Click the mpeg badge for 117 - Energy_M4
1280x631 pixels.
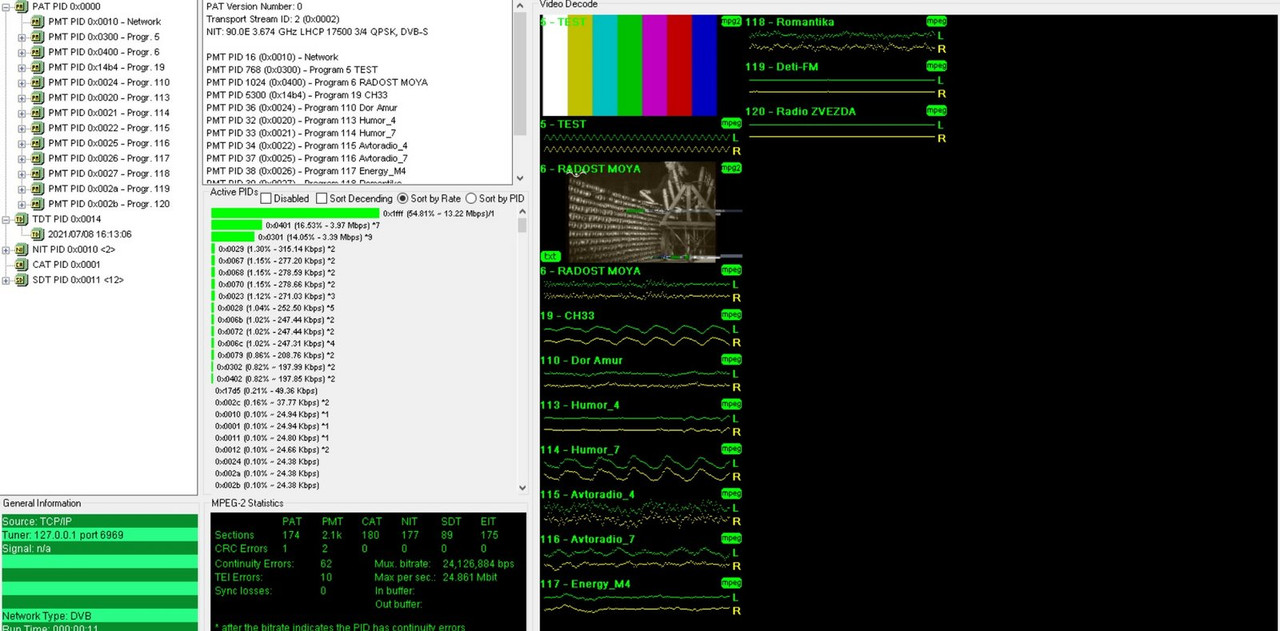[x=731, y=584]
